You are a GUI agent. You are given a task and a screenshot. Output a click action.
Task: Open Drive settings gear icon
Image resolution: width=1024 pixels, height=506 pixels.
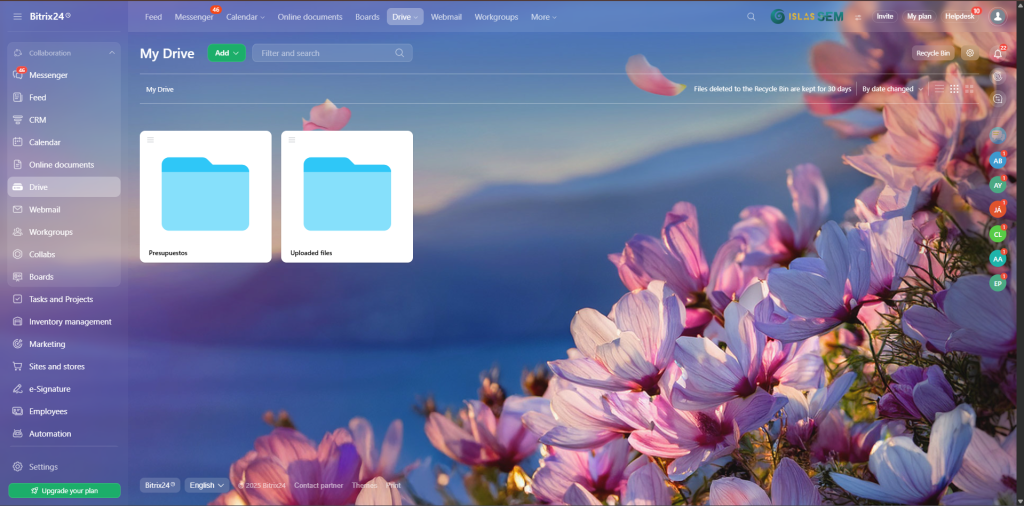pos(969,53)
